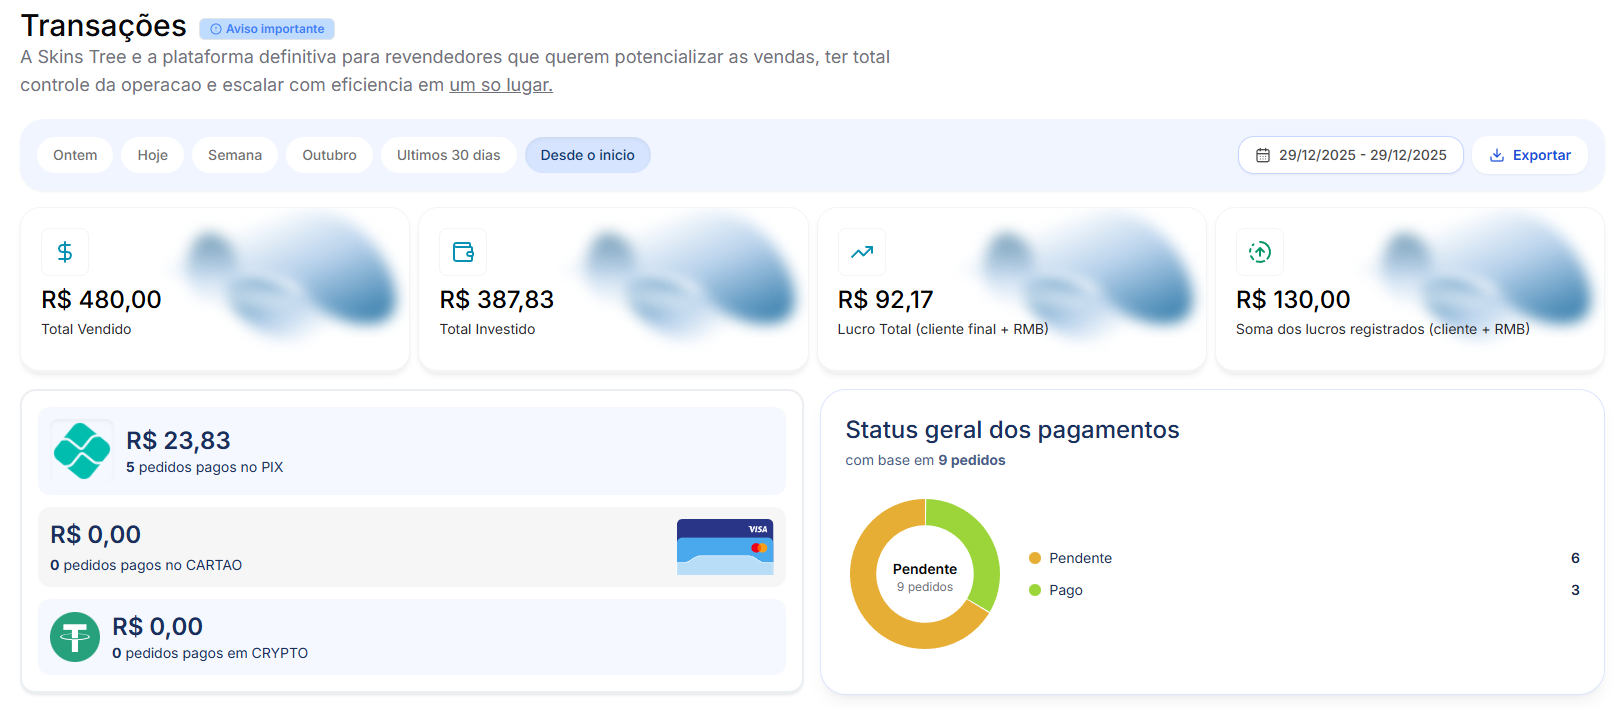Click the Tether crypto coin icon
The image size is (1622, 708).
75,637
